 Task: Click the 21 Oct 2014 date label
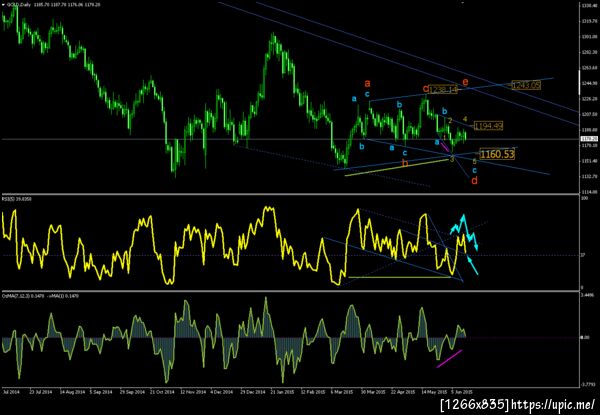click(162, 392)
